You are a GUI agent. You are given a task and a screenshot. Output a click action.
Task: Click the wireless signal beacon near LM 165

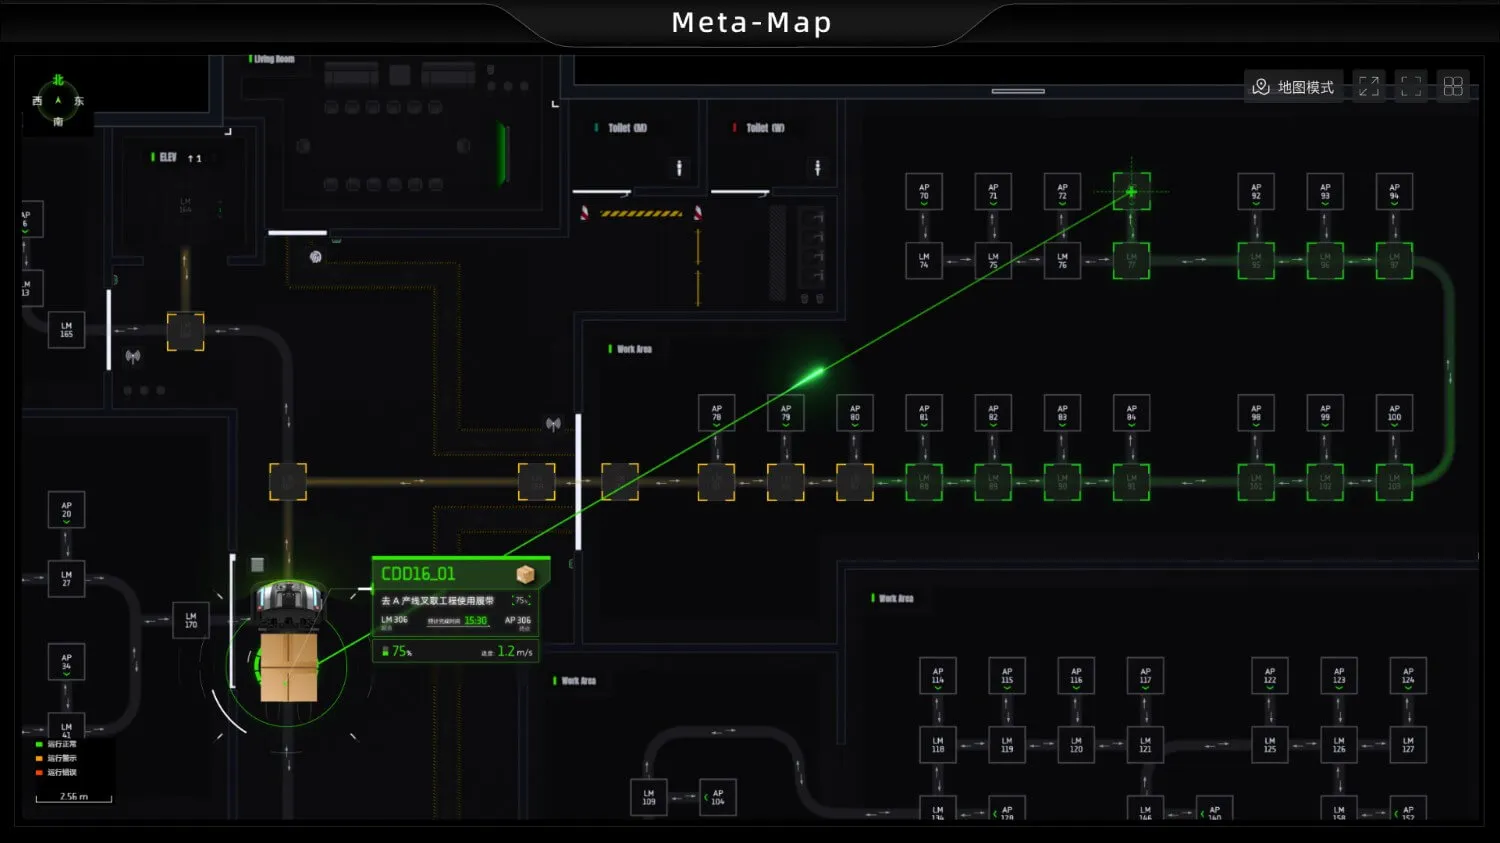click(133, 356)
